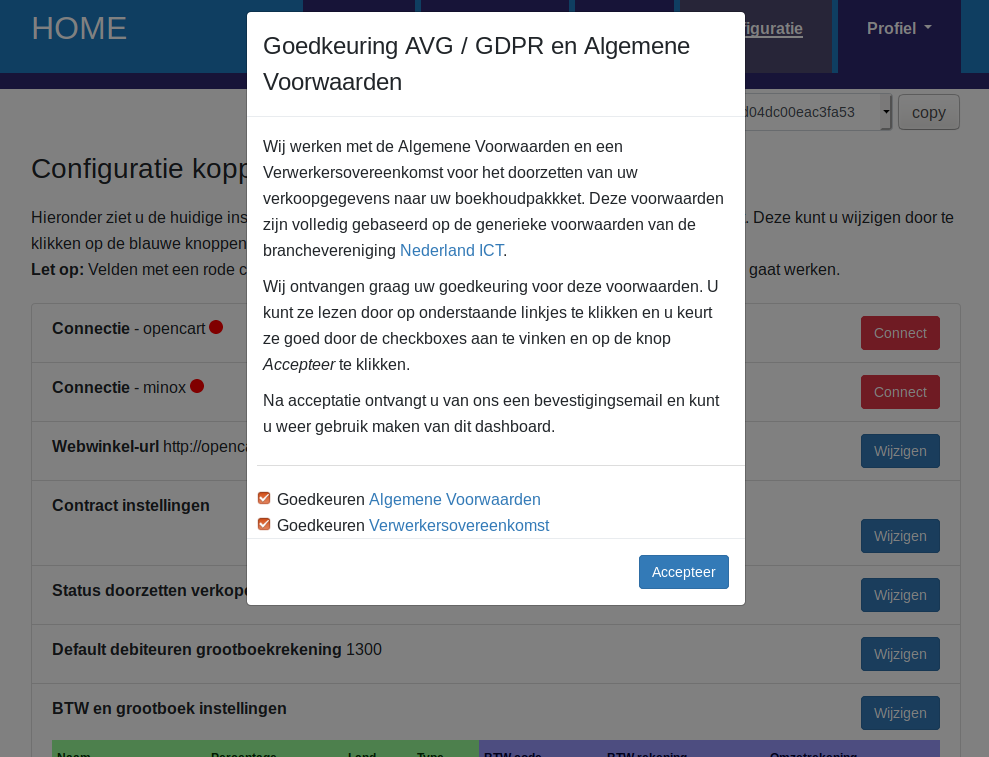The image size is (989, 757).
Task: Click Connect for the minox connection
Action: 900,392
